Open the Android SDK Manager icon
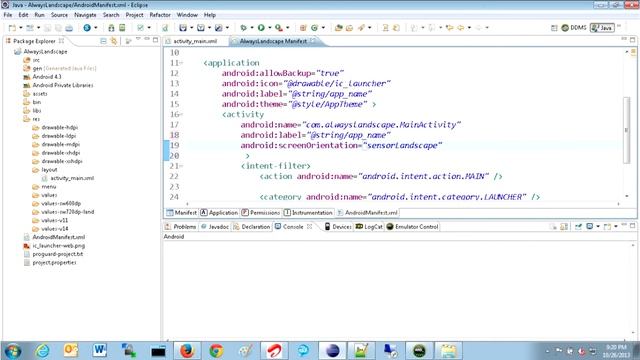 (x=111, y=28)
